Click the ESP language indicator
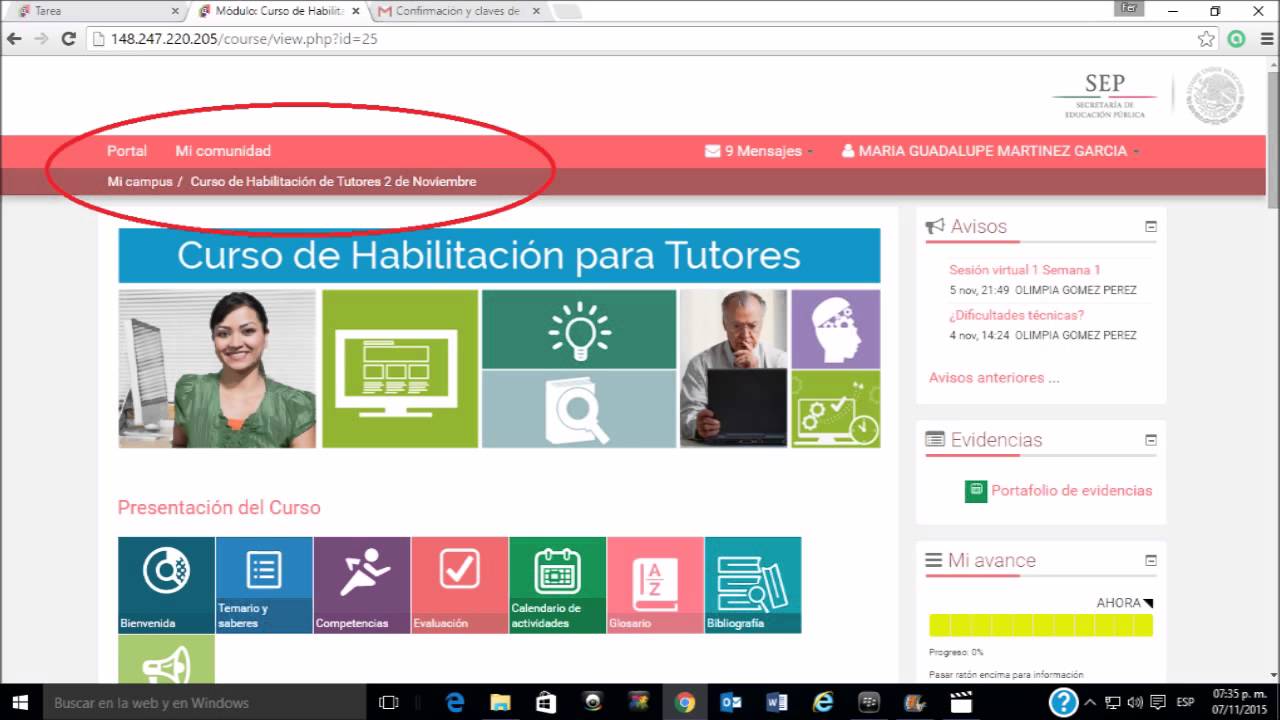The width and height of the screenshot is (1280, 720). pyautogui.click(x=1185, y=702)
